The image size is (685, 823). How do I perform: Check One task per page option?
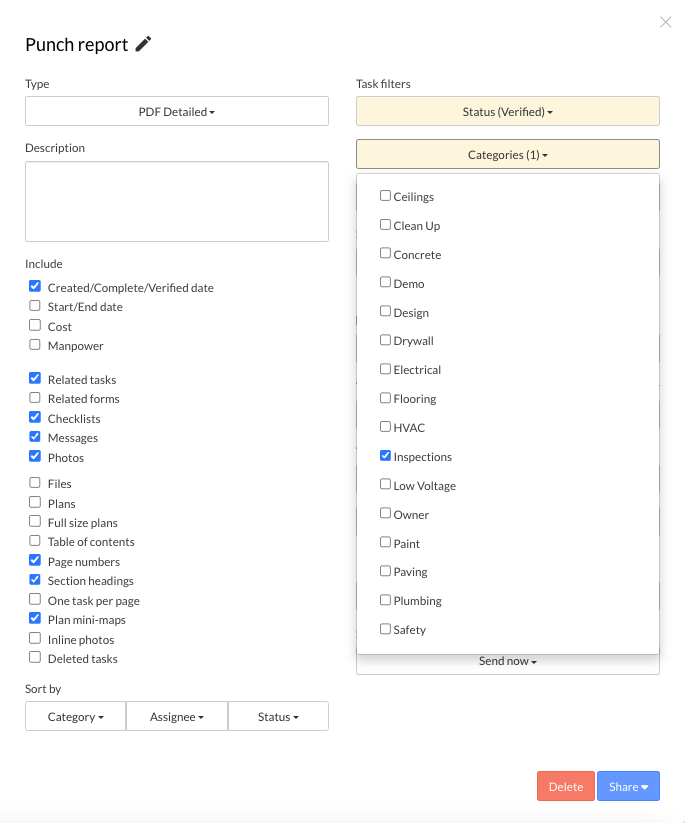pos(35,601)
